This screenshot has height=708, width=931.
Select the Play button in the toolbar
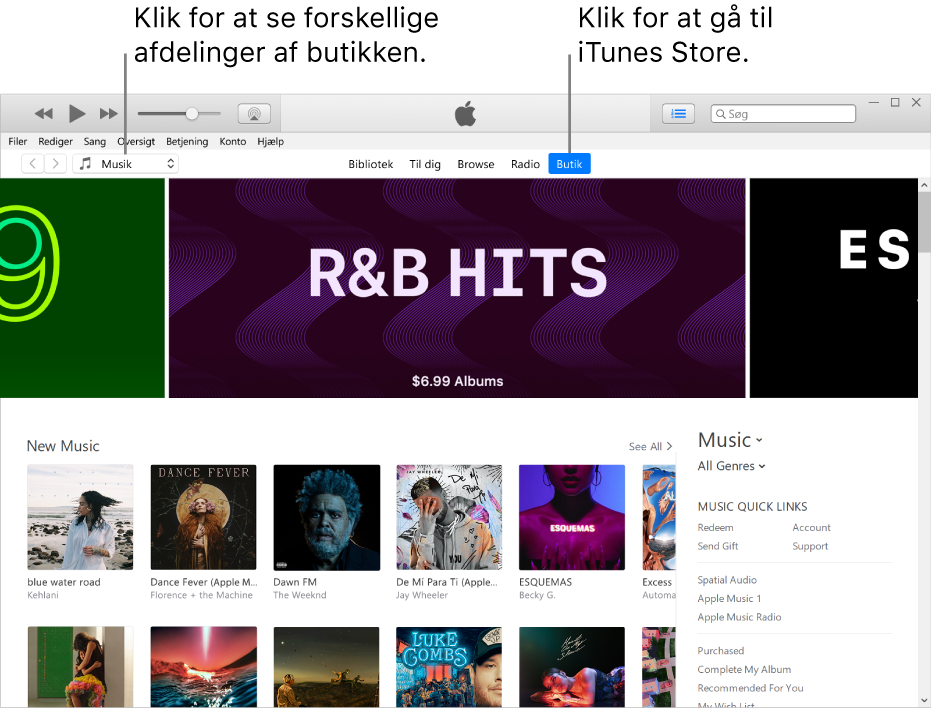pos(77,113)
